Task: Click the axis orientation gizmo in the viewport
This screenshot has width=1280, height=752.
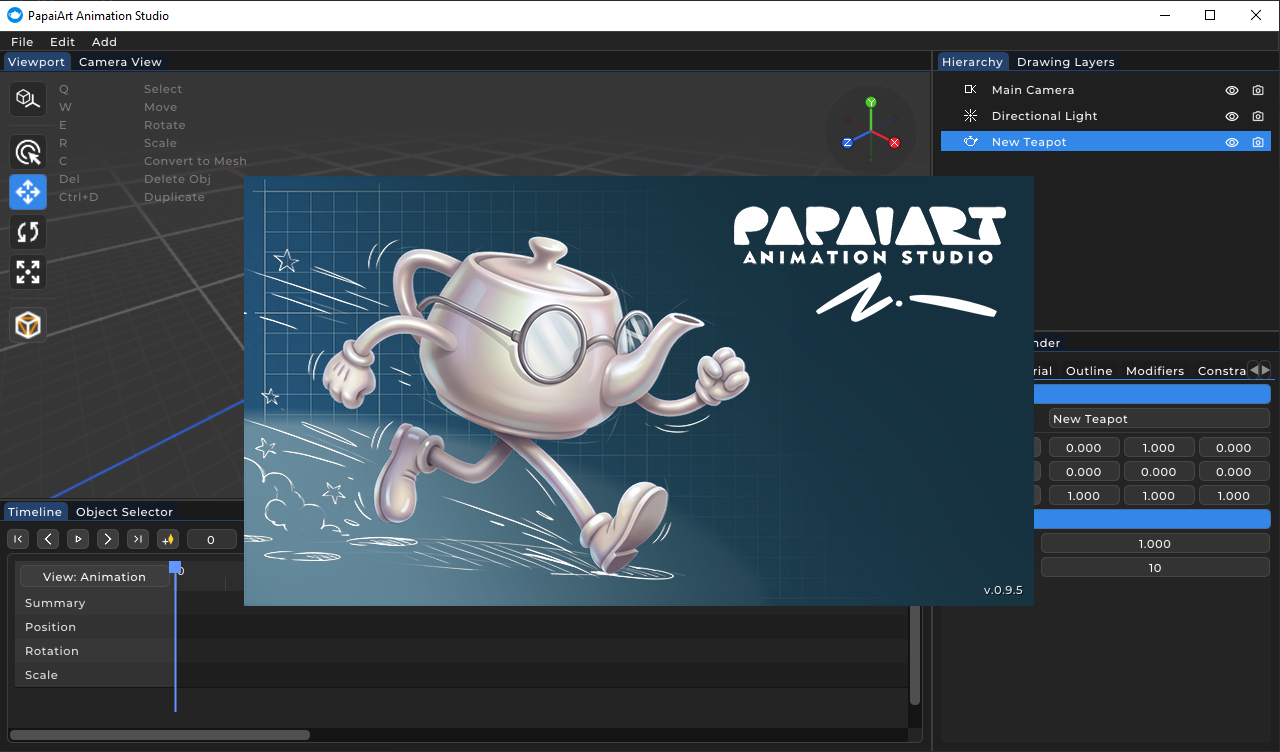Action: 871,129
